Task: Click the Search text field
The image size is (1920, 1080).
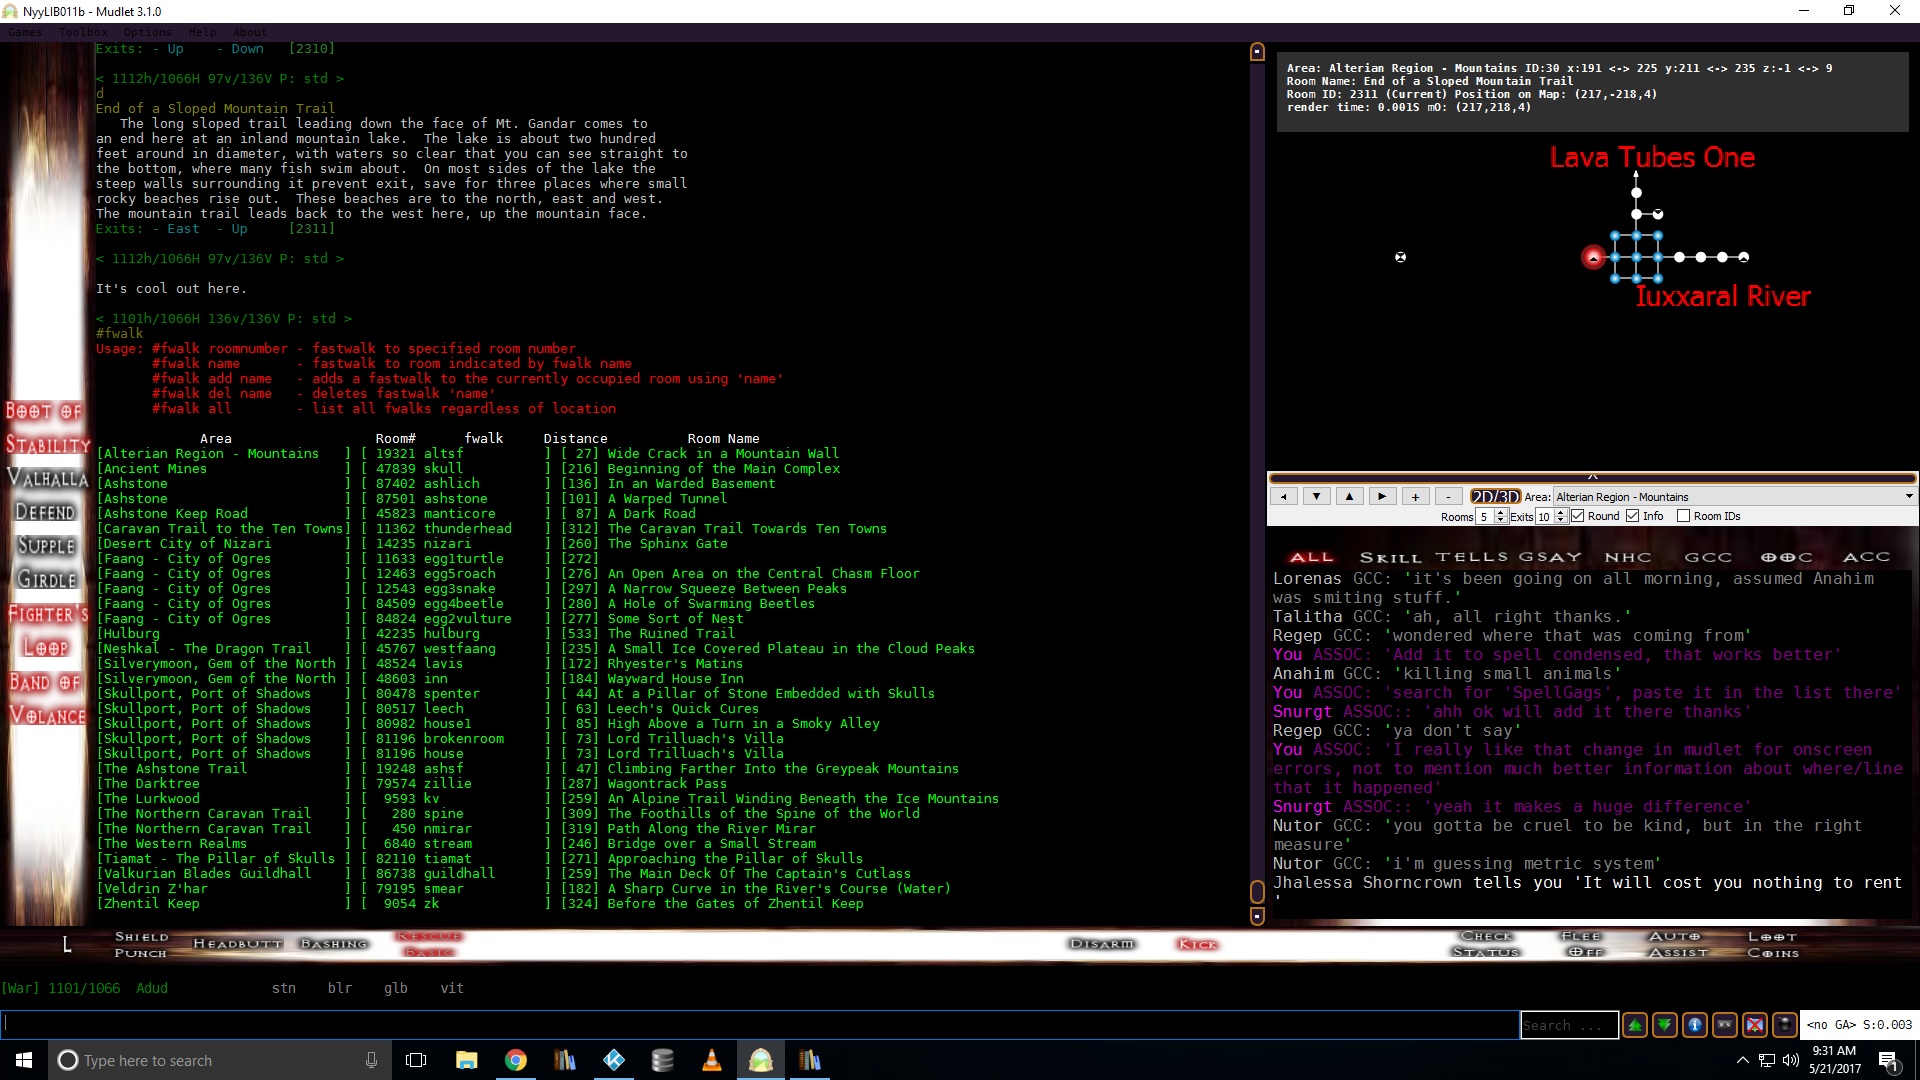Action: (1568, 1025)
